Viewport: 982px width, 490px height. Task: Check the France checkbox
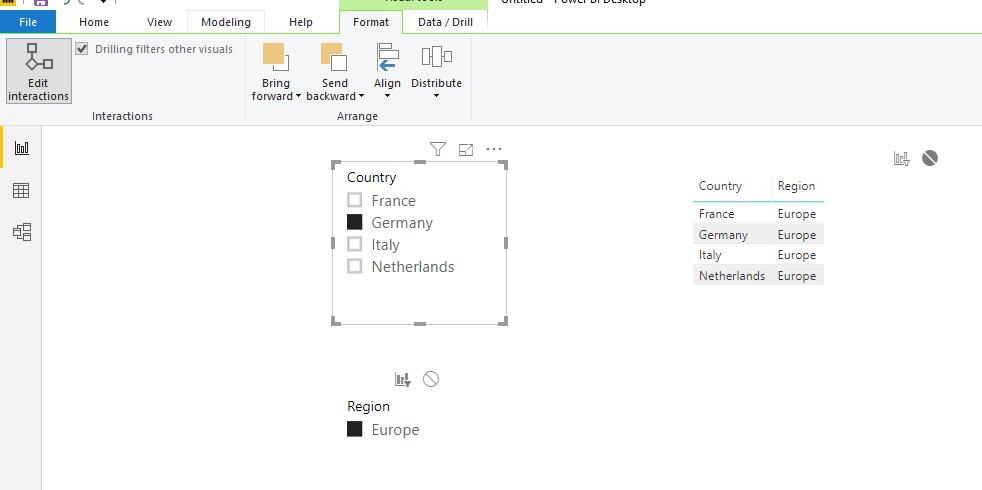(354, 200)
